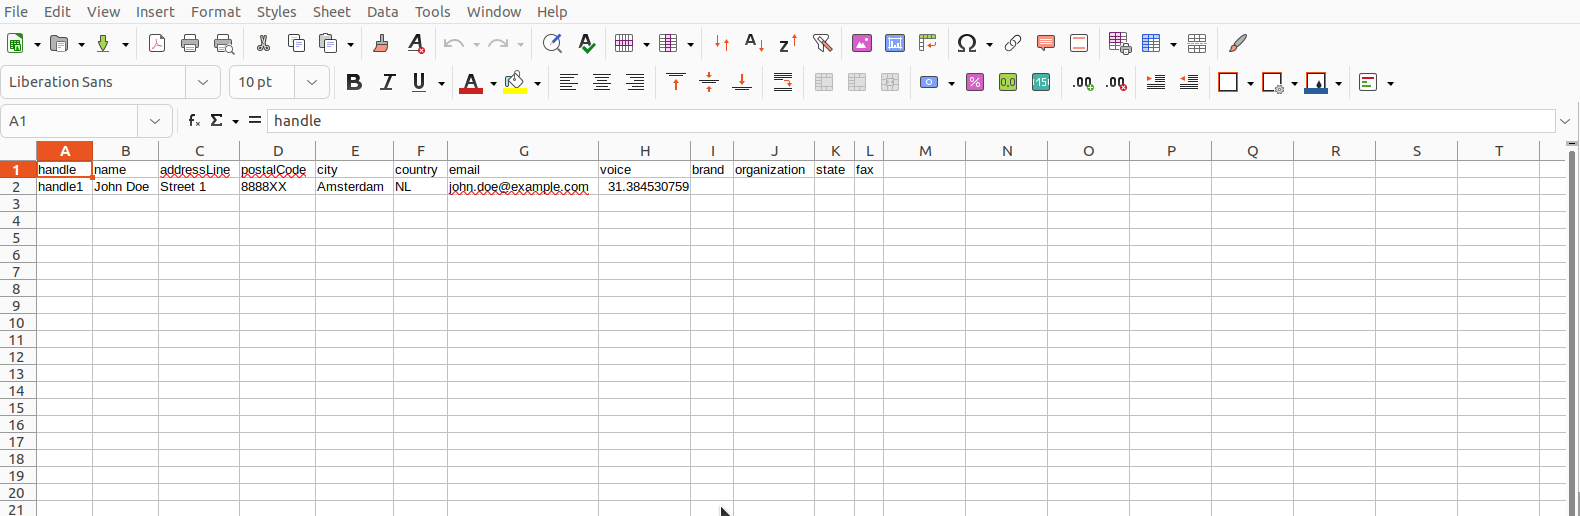Expand Name Box dropdown
Screen dimensions: 1580x516
click(x=155, y=121)
